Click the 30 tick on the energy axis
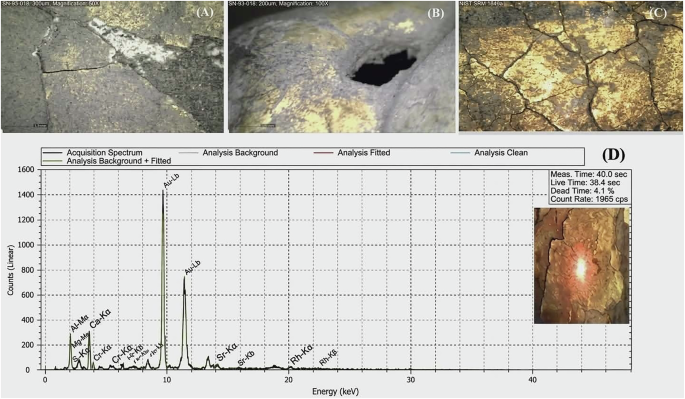This screenshot has width=685, height=399. (410, 380)
